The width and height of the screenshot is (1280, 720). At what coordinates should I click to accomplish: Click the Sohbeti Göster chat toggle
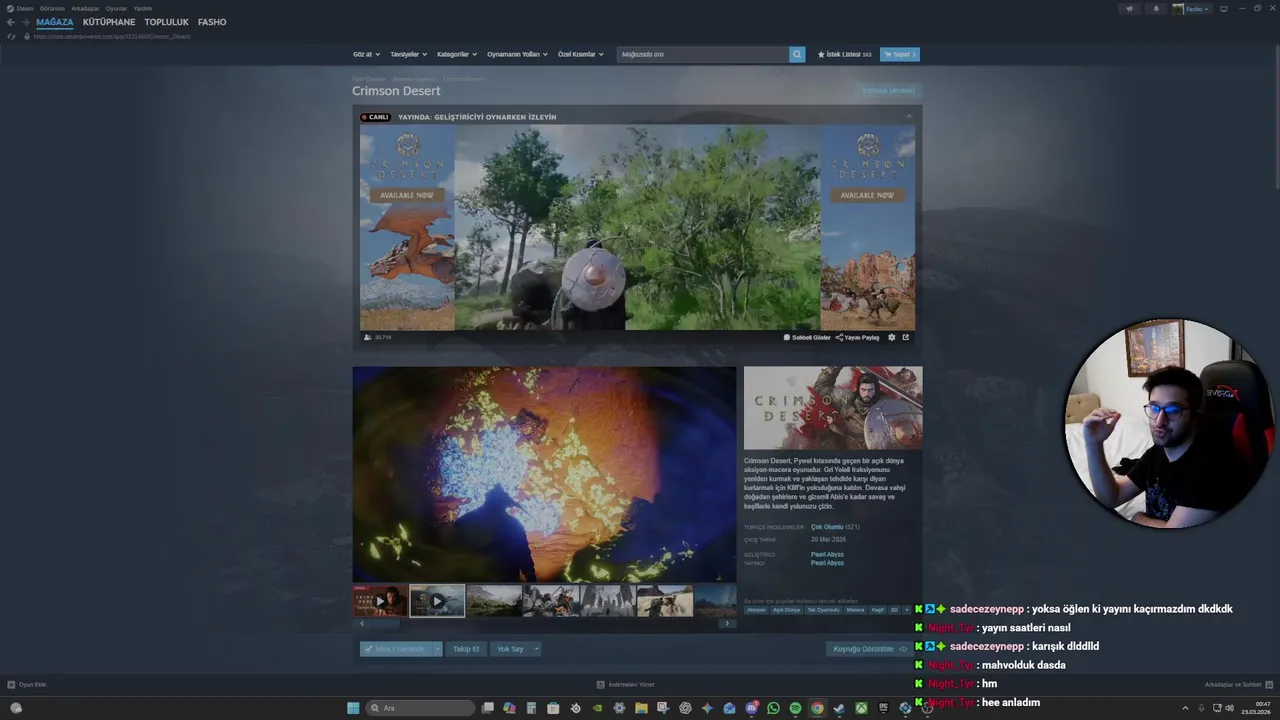click(807, 338)
